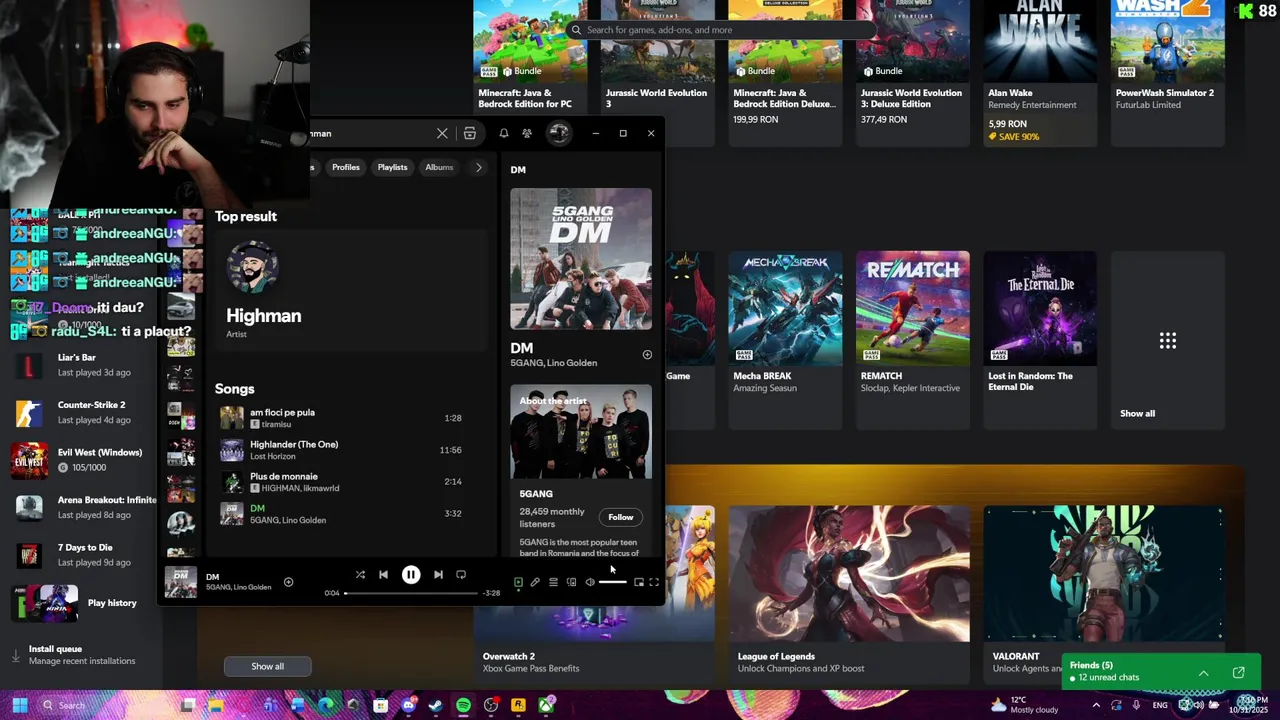The width and height of the screenshot is (1280, 720).
Task: Open Discord from taskbar
Action: point(408,705)
